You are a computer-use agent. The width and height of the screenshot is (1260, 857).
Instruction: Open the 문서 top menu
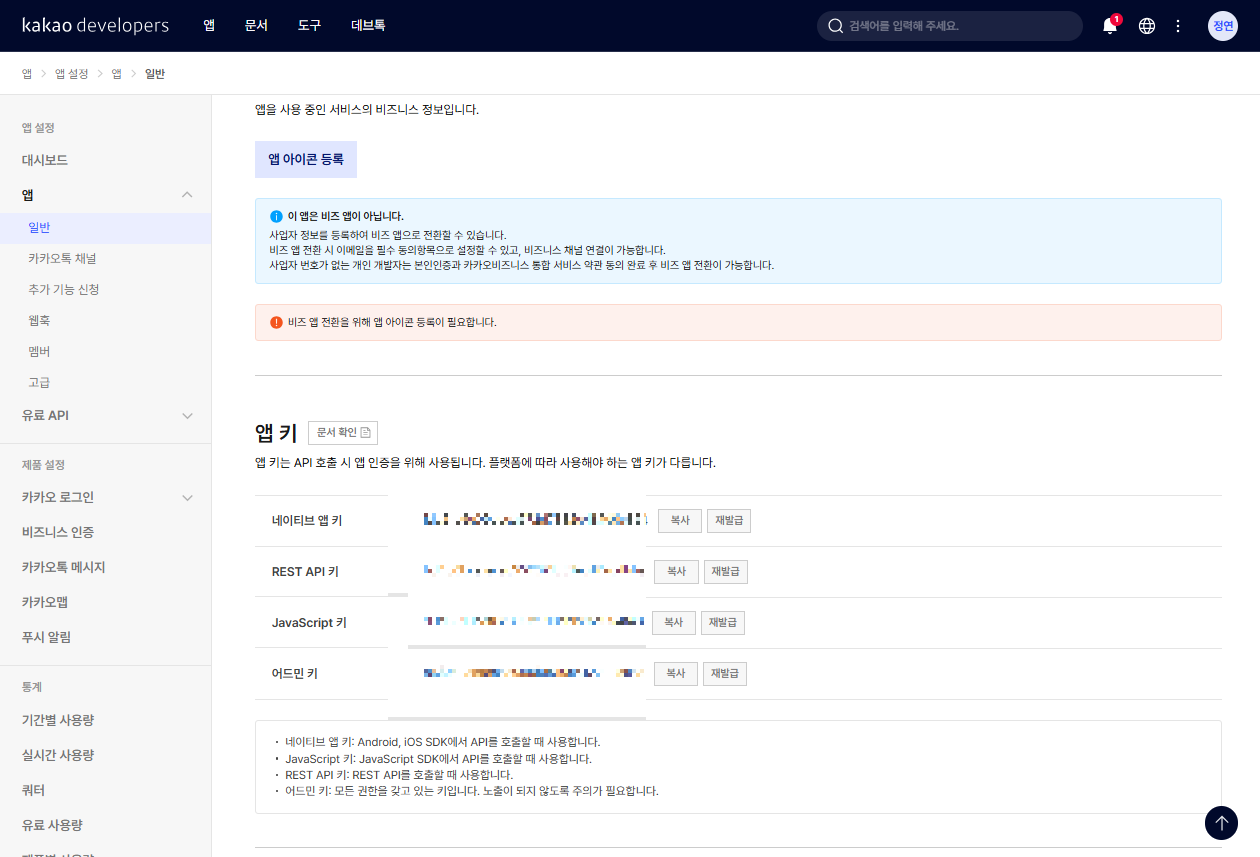pyautogui.click(x=256, y=26)
